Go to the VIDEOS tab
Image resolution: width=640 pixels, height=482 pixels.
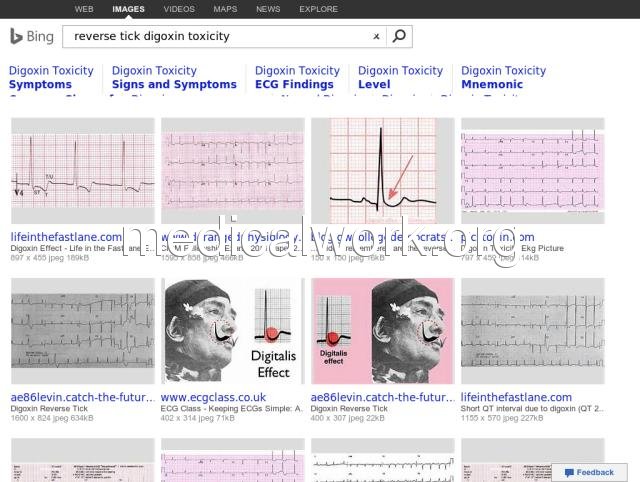179,9
